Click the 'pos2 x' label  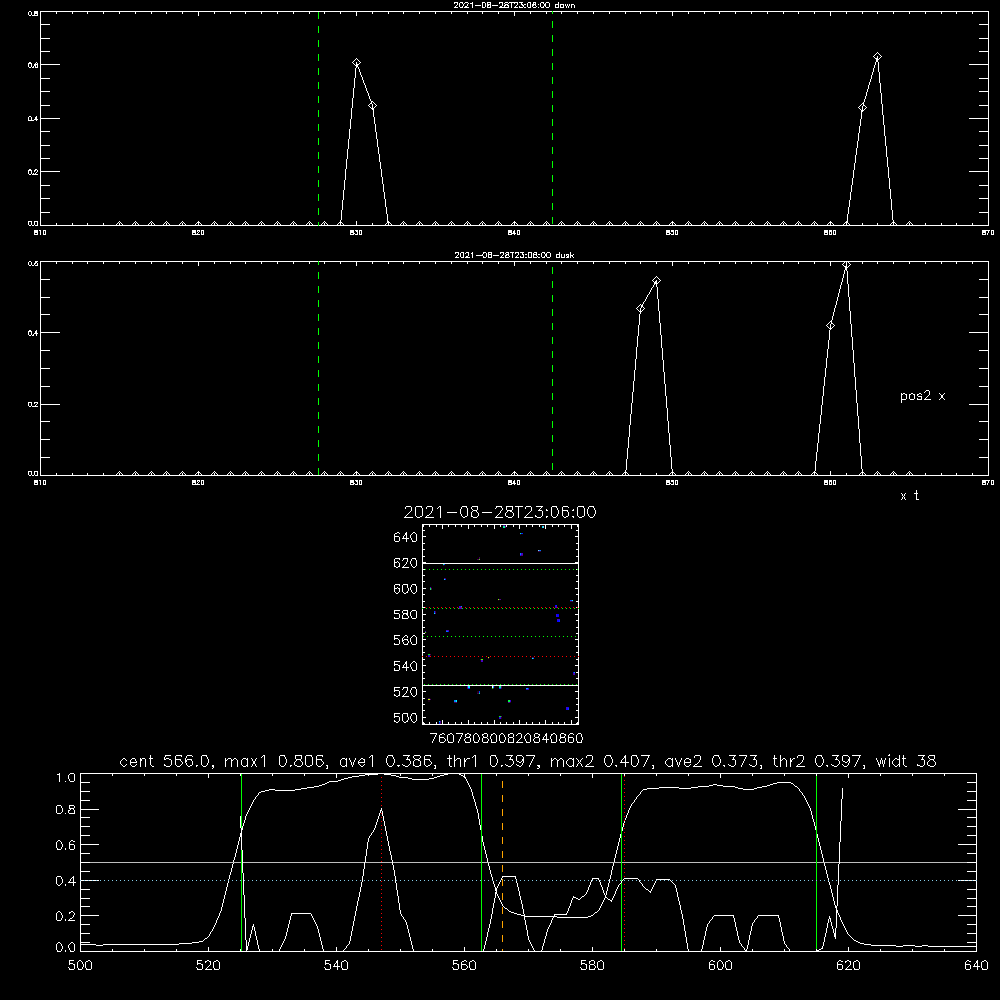click(x=922, y=396)
